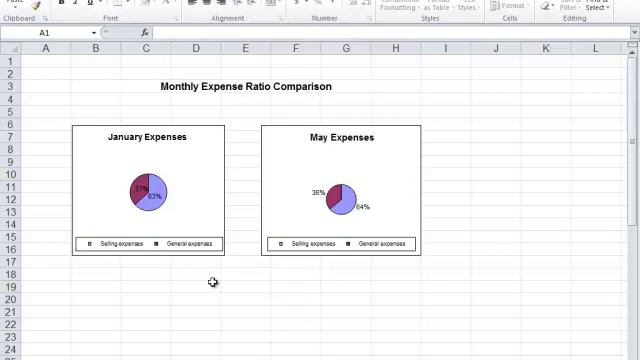Click the Select All corner box

click(11, 49)
